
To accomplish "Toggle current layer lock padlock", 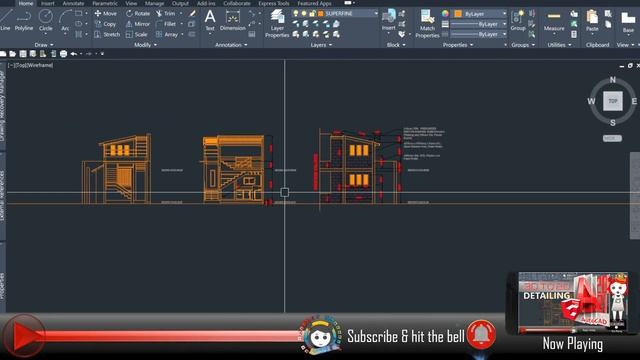I will coord(312,13).
